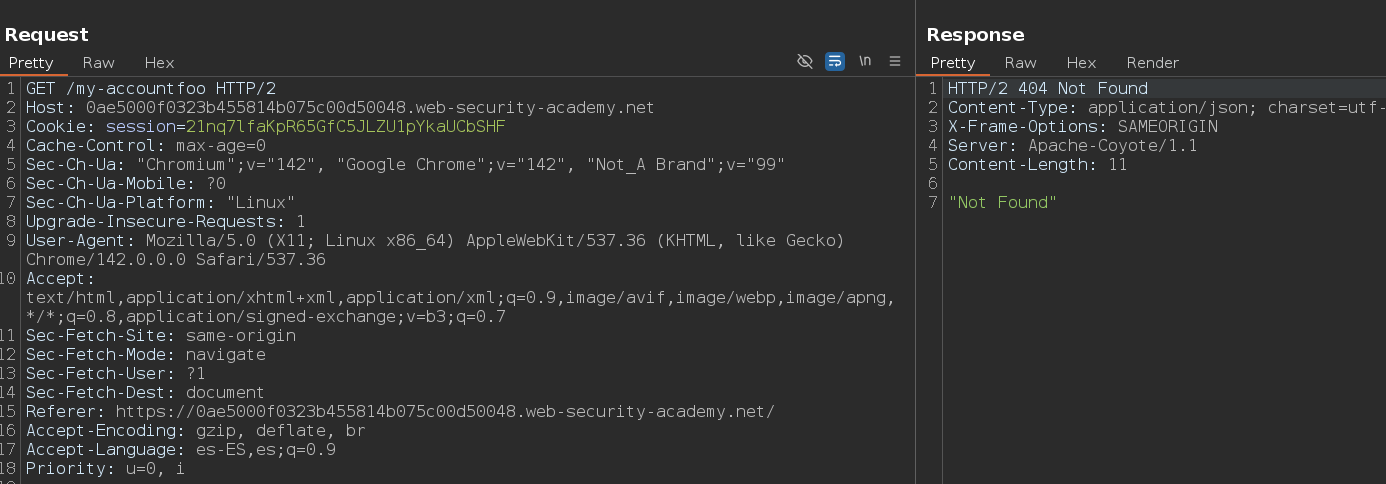1386x484 pixels.
Task: Toggle hiding of non-essential request headers
Action: click(804, 61)
